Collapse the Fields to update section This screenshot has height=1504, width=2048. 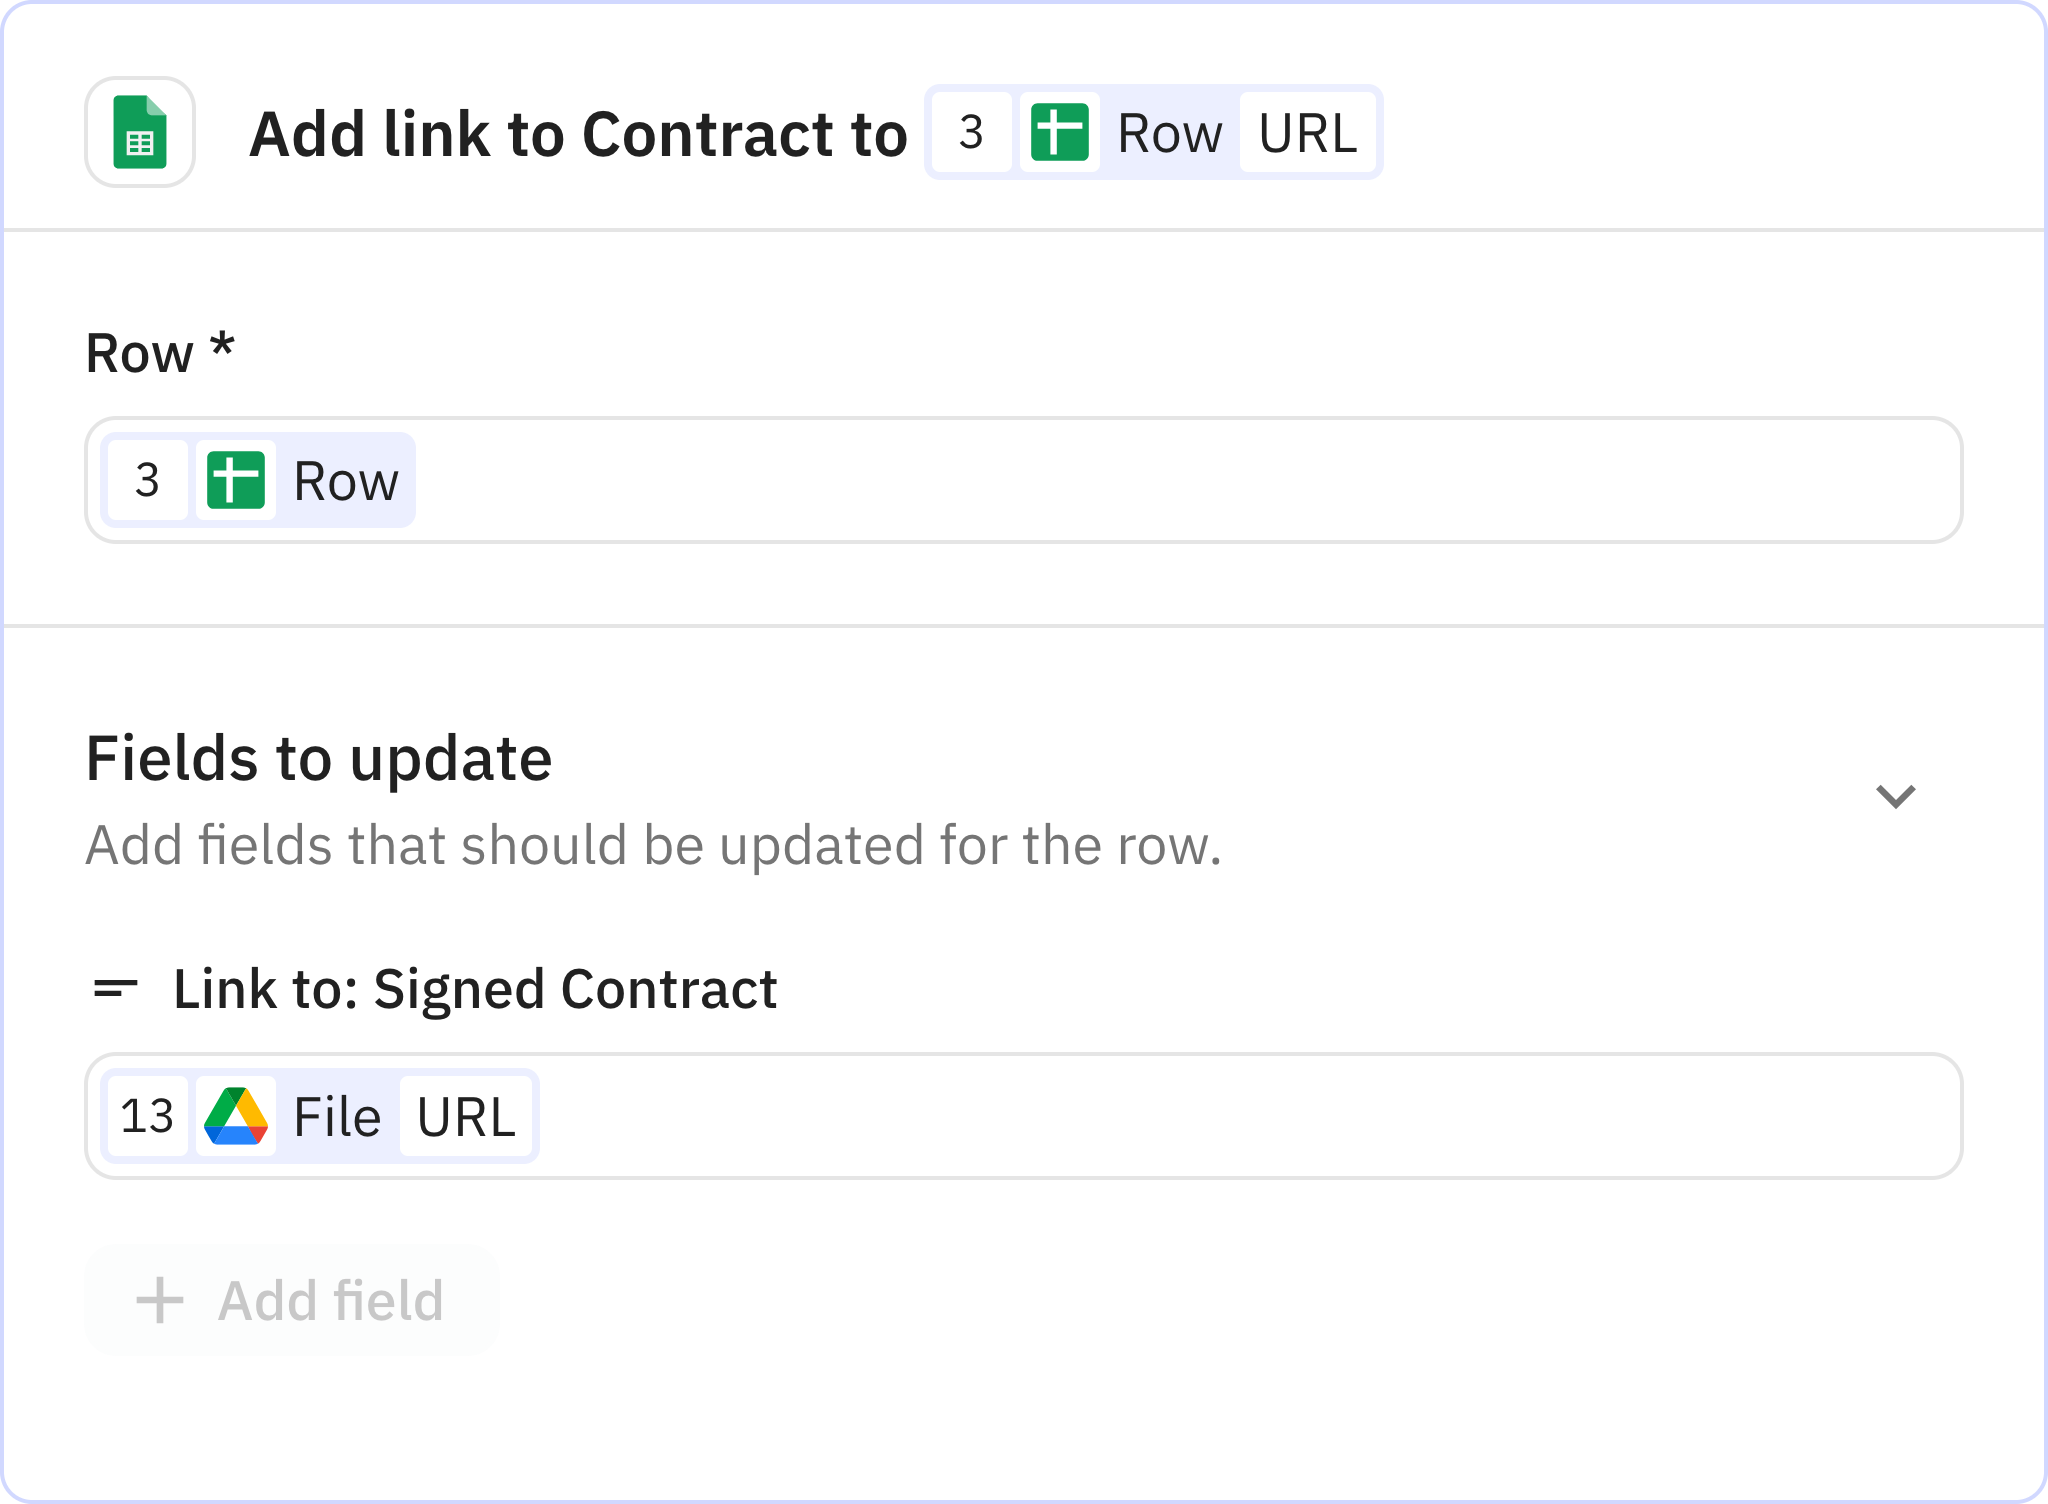point(1894,795)
